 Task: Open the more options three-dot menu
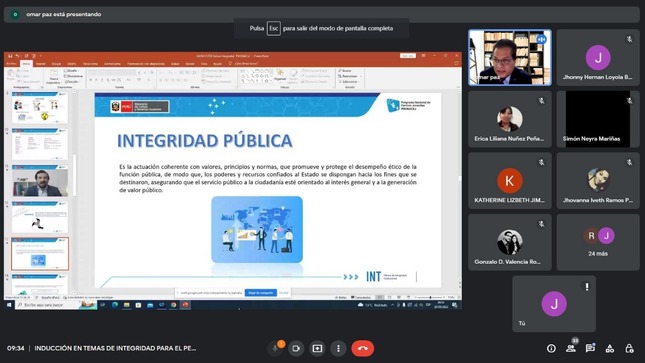tap(338, 348)
